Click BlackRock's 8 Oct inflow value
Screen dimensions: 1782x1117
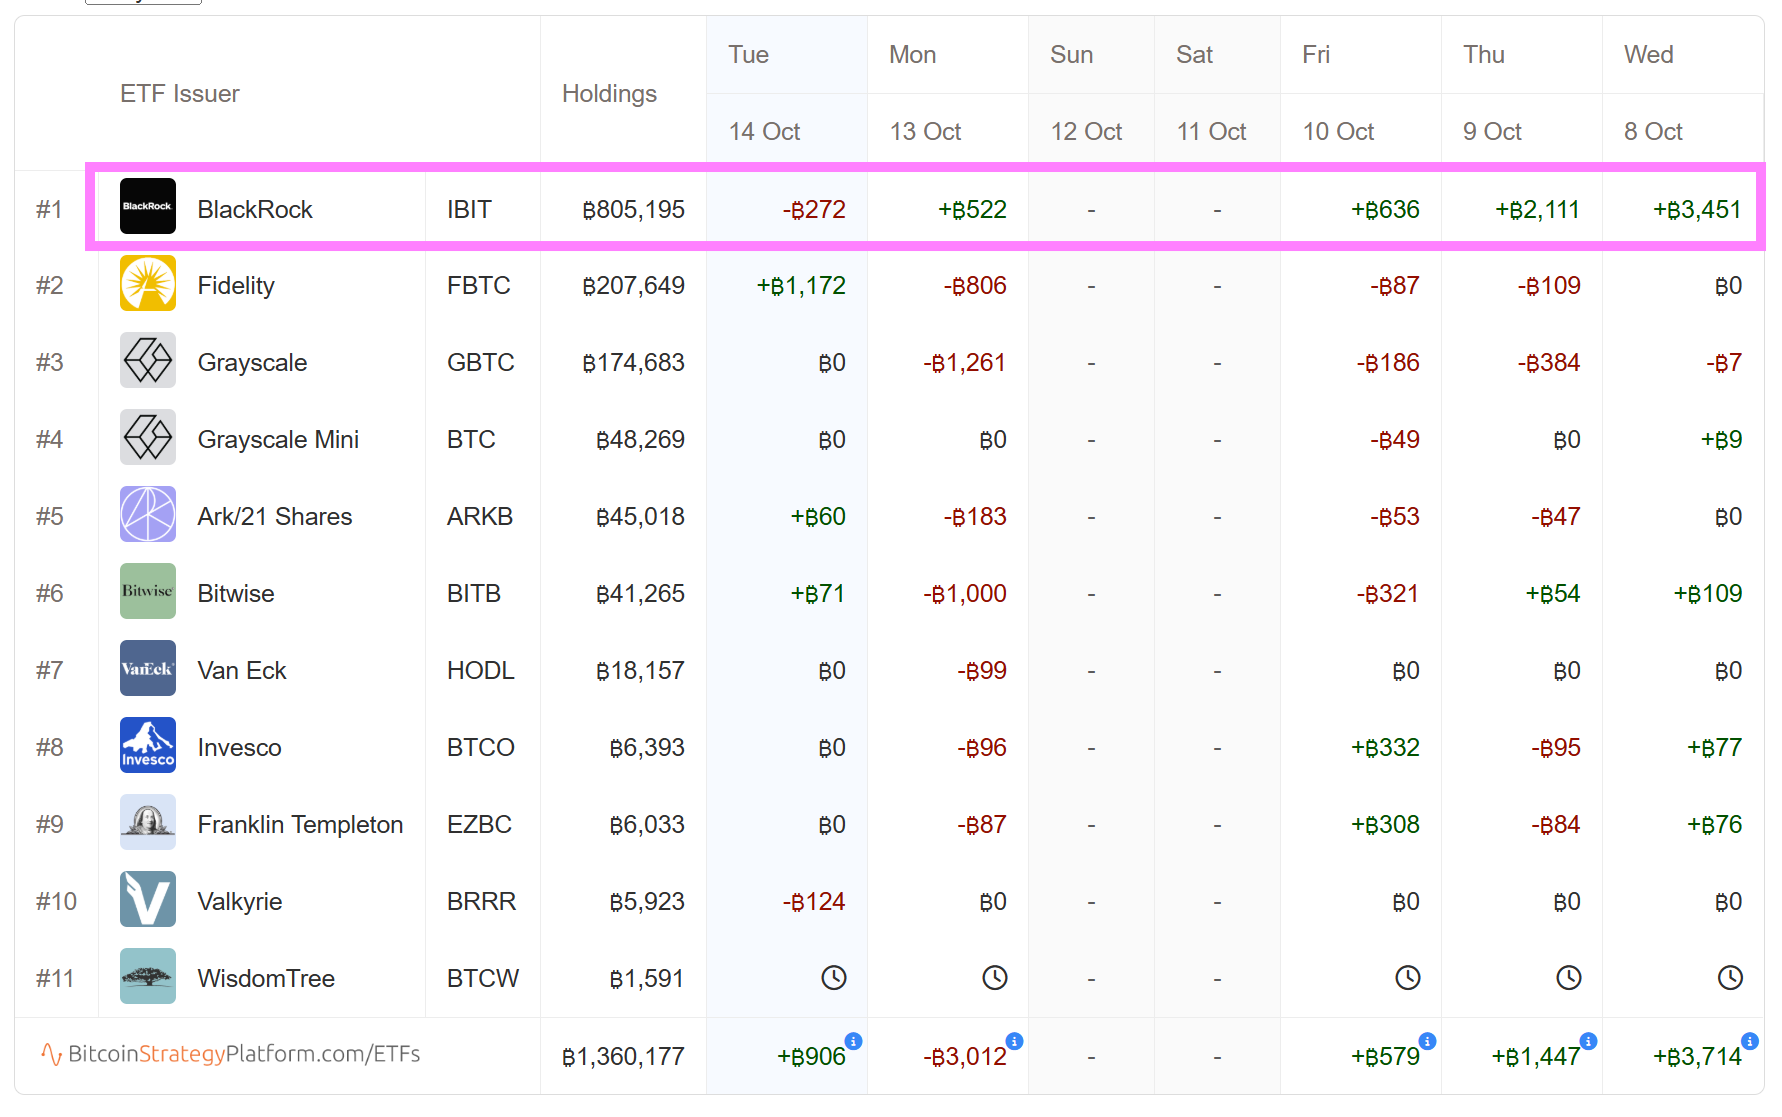[1696, 210]
